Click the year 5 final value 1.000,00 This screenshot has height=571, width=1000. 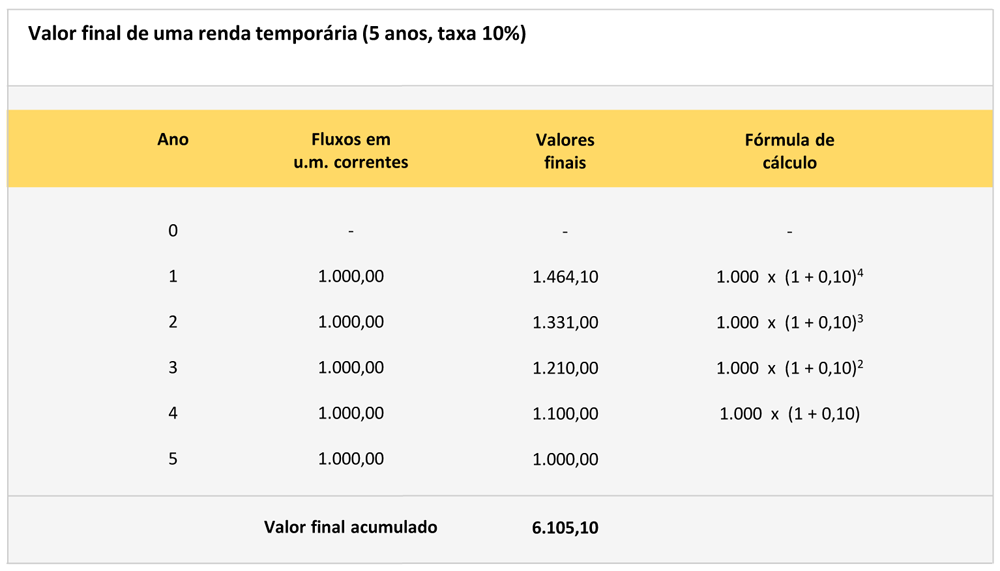pos(565,460)
